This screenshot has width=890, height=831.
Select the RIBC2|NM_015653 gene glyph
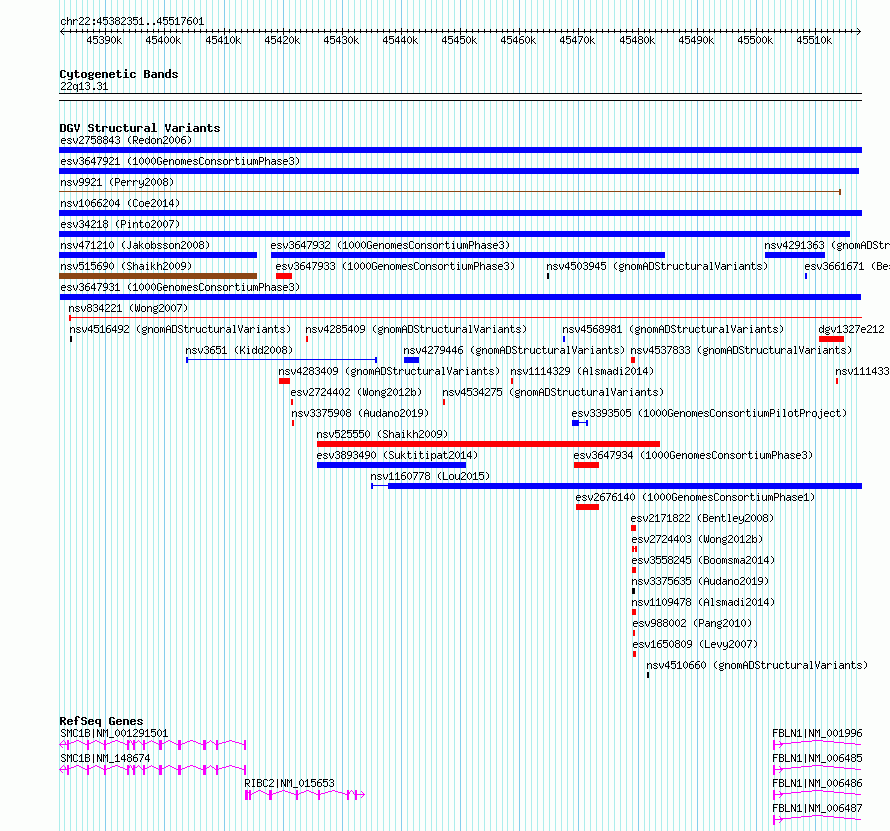point(304,795)
